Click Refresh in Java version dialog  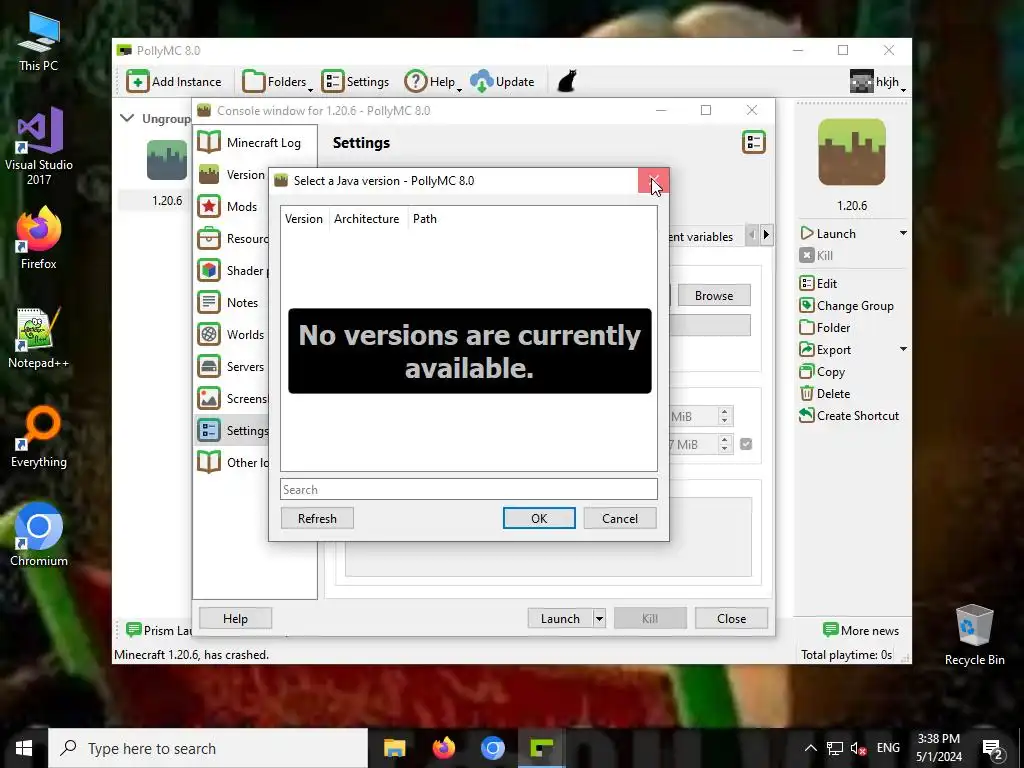[317, 519]
